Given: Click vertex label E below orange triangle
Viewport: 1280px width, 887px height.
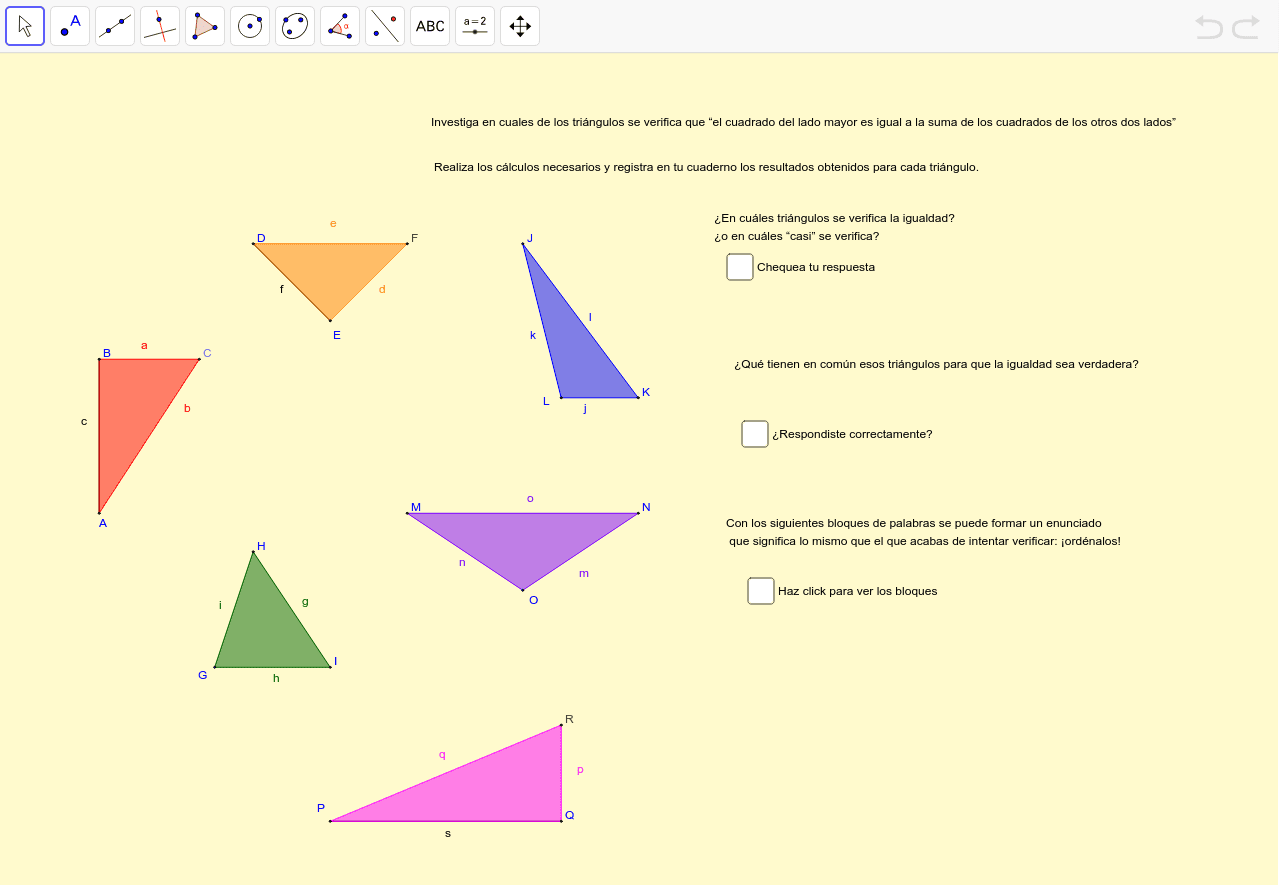Looking at the screenshot, I should 337,335.
